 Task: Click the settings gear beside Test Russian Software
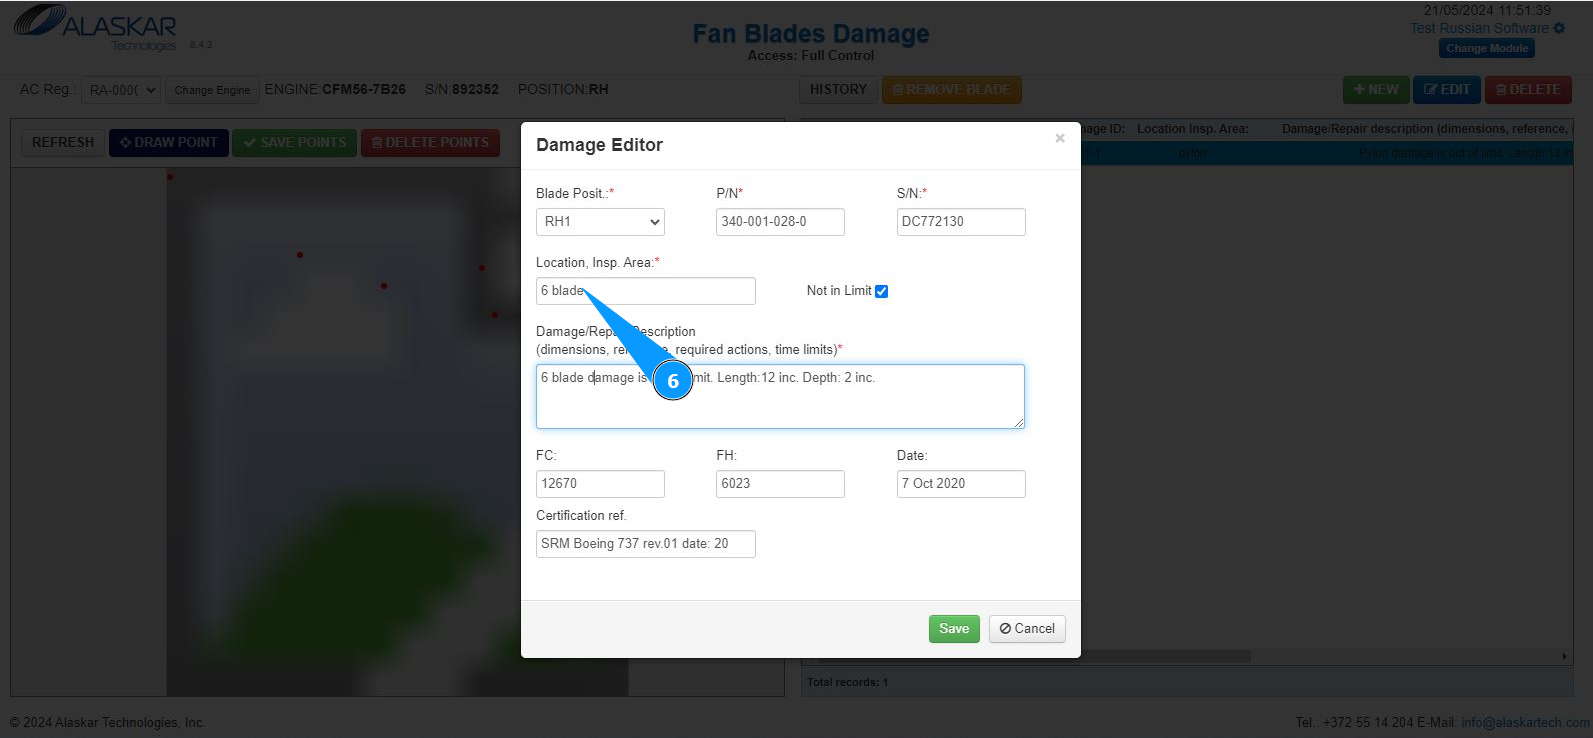(x=1559, y=29)
